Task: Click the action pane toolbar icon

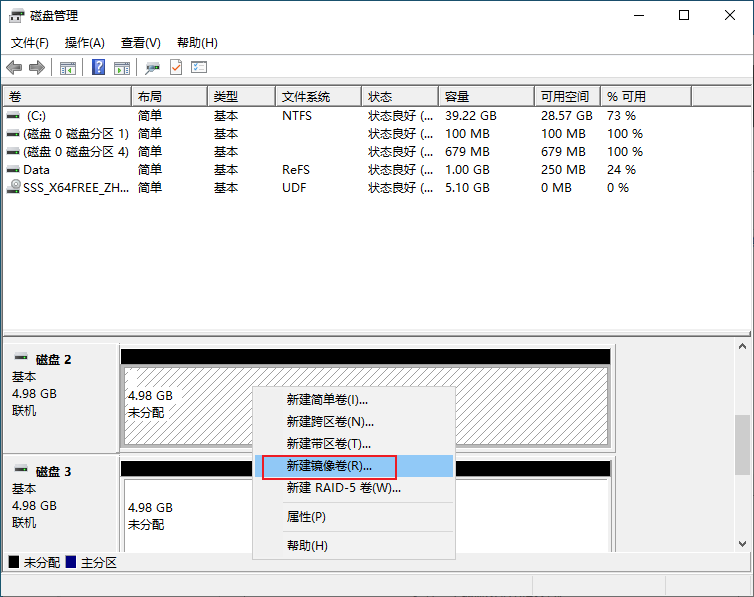Action: 122,68
